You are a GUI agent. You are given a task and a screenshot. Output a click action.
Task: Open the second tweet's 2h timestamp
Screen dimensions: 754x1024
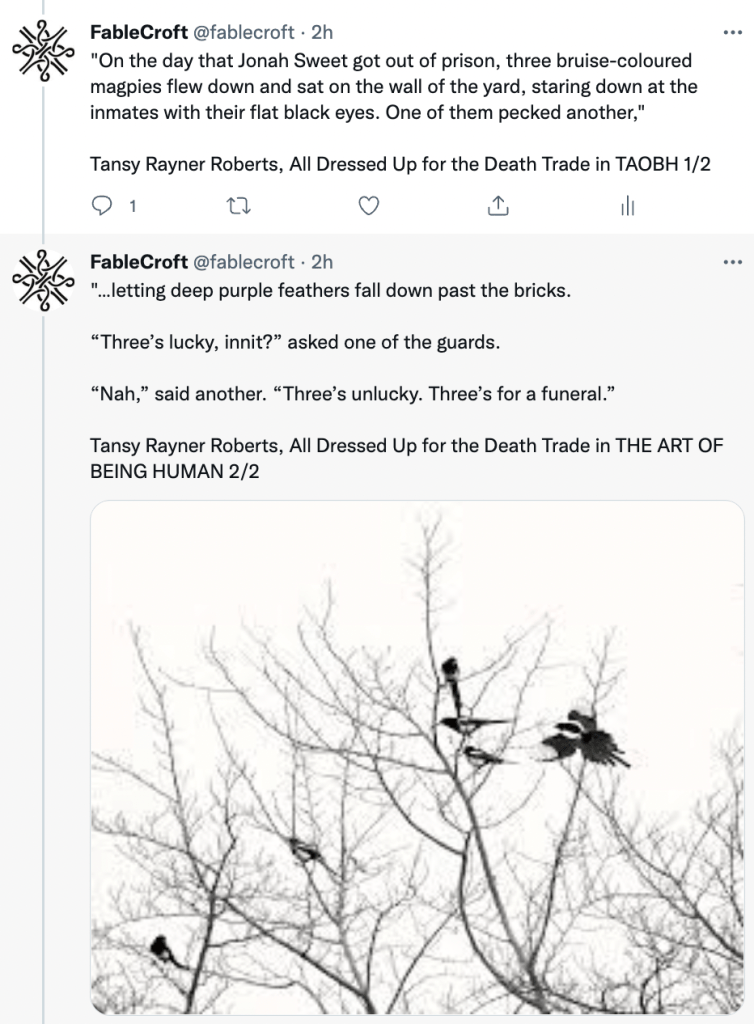pos(322,262)
